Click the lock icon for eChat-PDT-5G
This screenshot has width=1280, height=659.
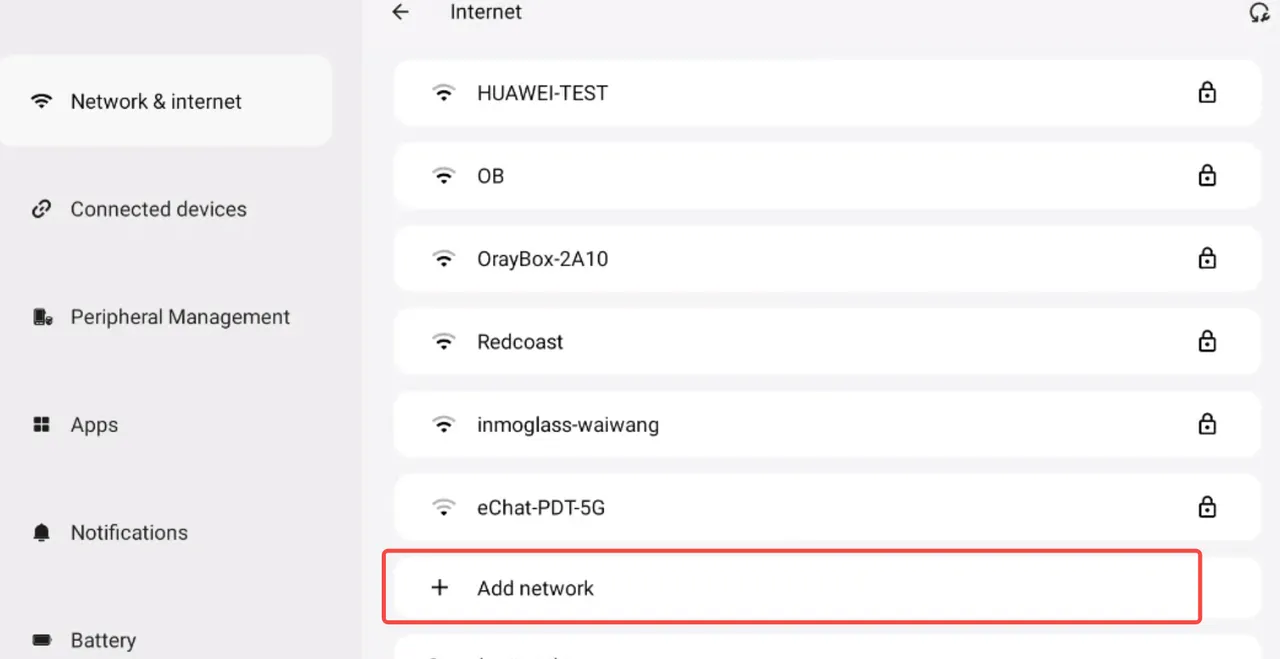pyautogui.click(x=1207, y=507)
